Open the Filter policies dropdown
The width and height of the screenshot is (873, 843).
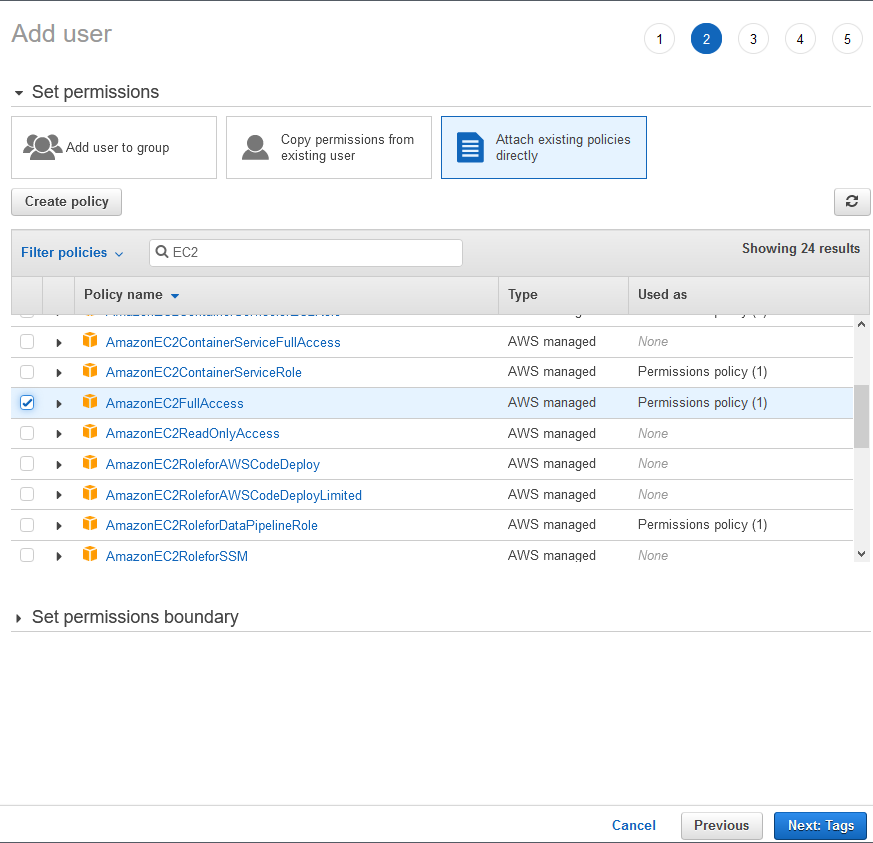click(72, 253)
